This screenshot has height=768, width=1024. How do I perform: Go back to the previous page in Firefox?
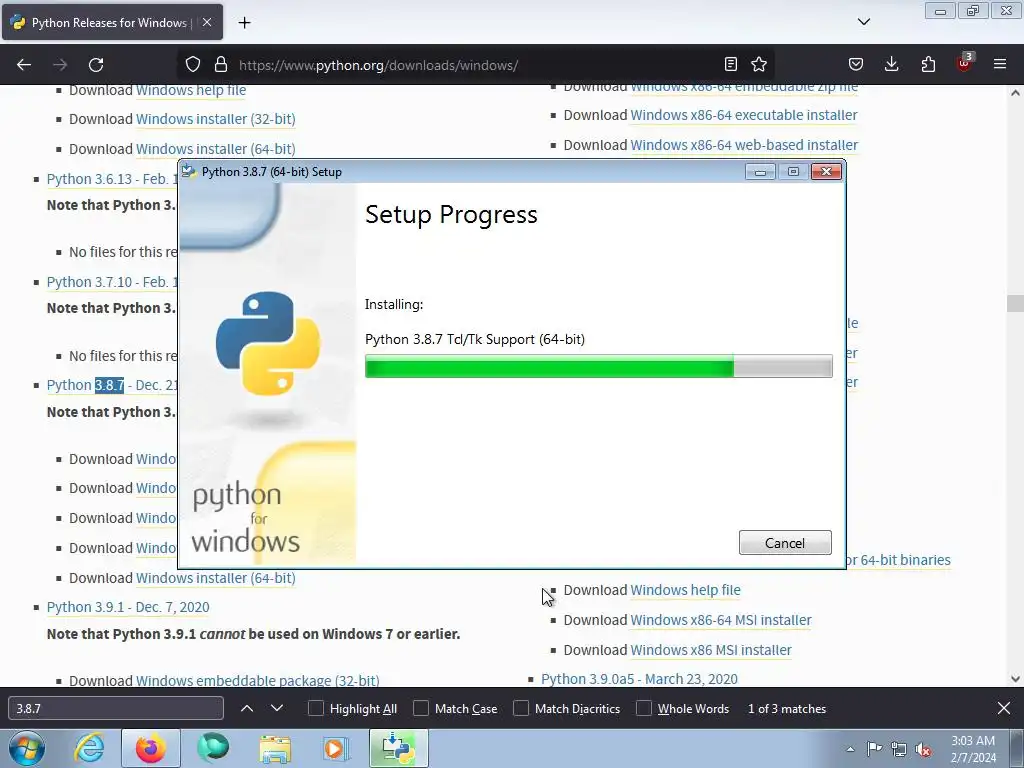[x=24, y=65]
